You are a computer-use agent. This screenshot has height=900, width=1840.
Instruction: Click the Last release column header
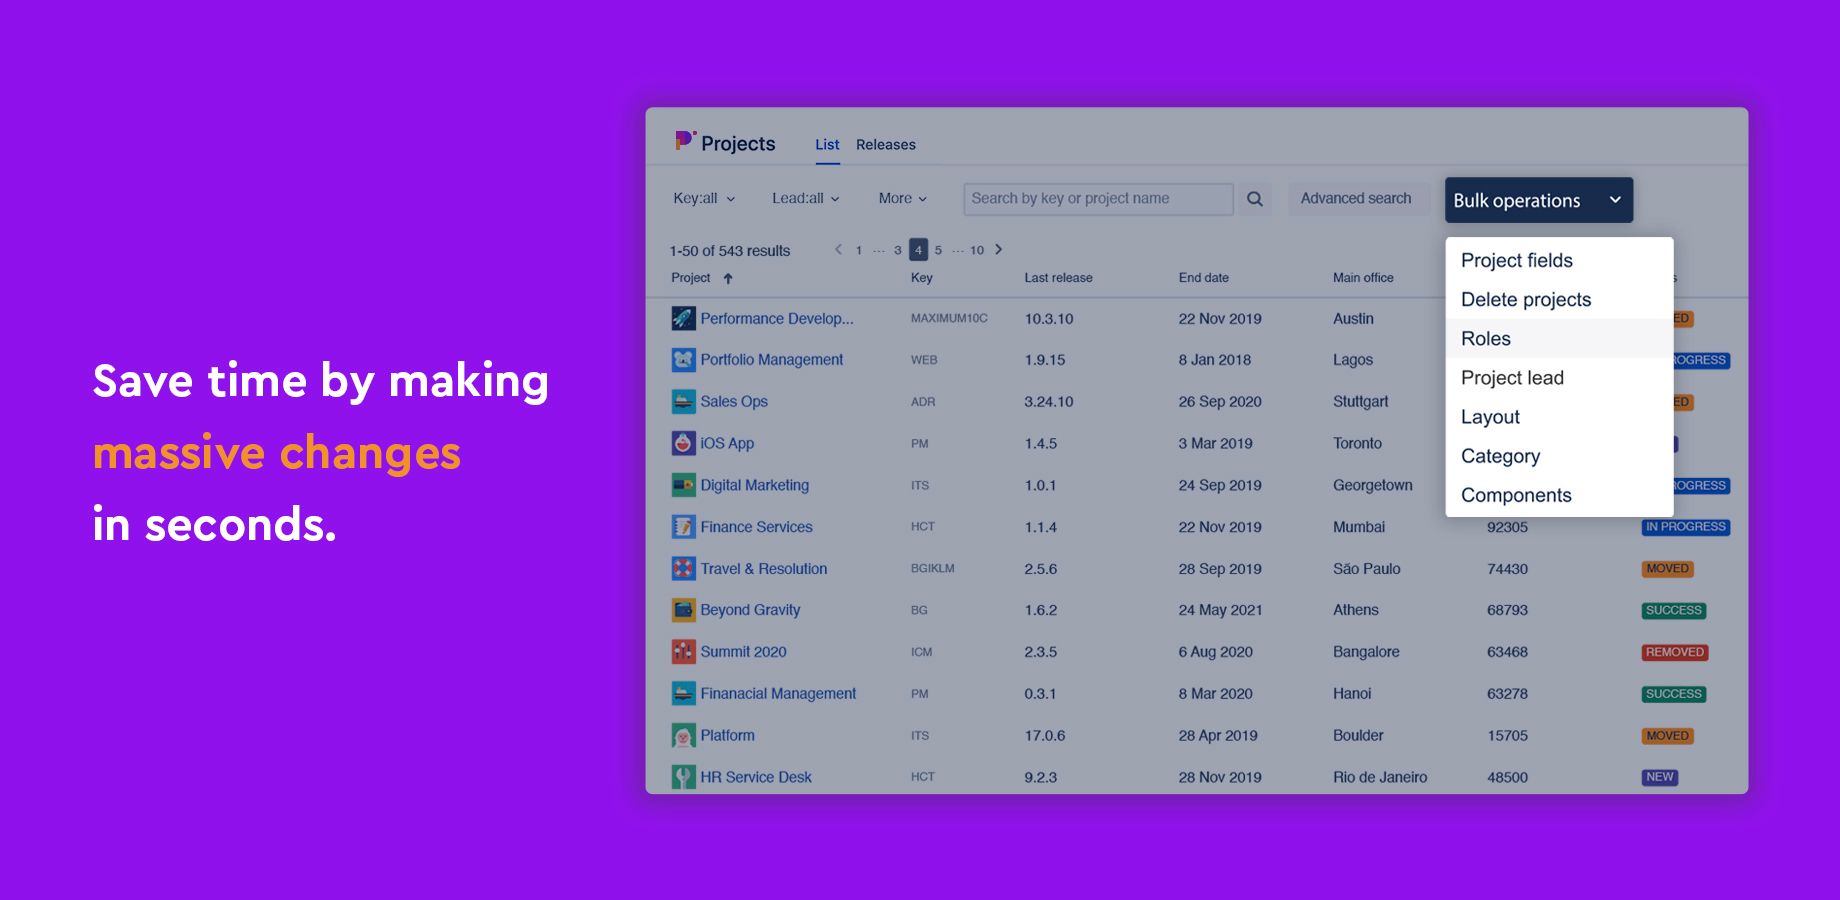click(1058, 278)
